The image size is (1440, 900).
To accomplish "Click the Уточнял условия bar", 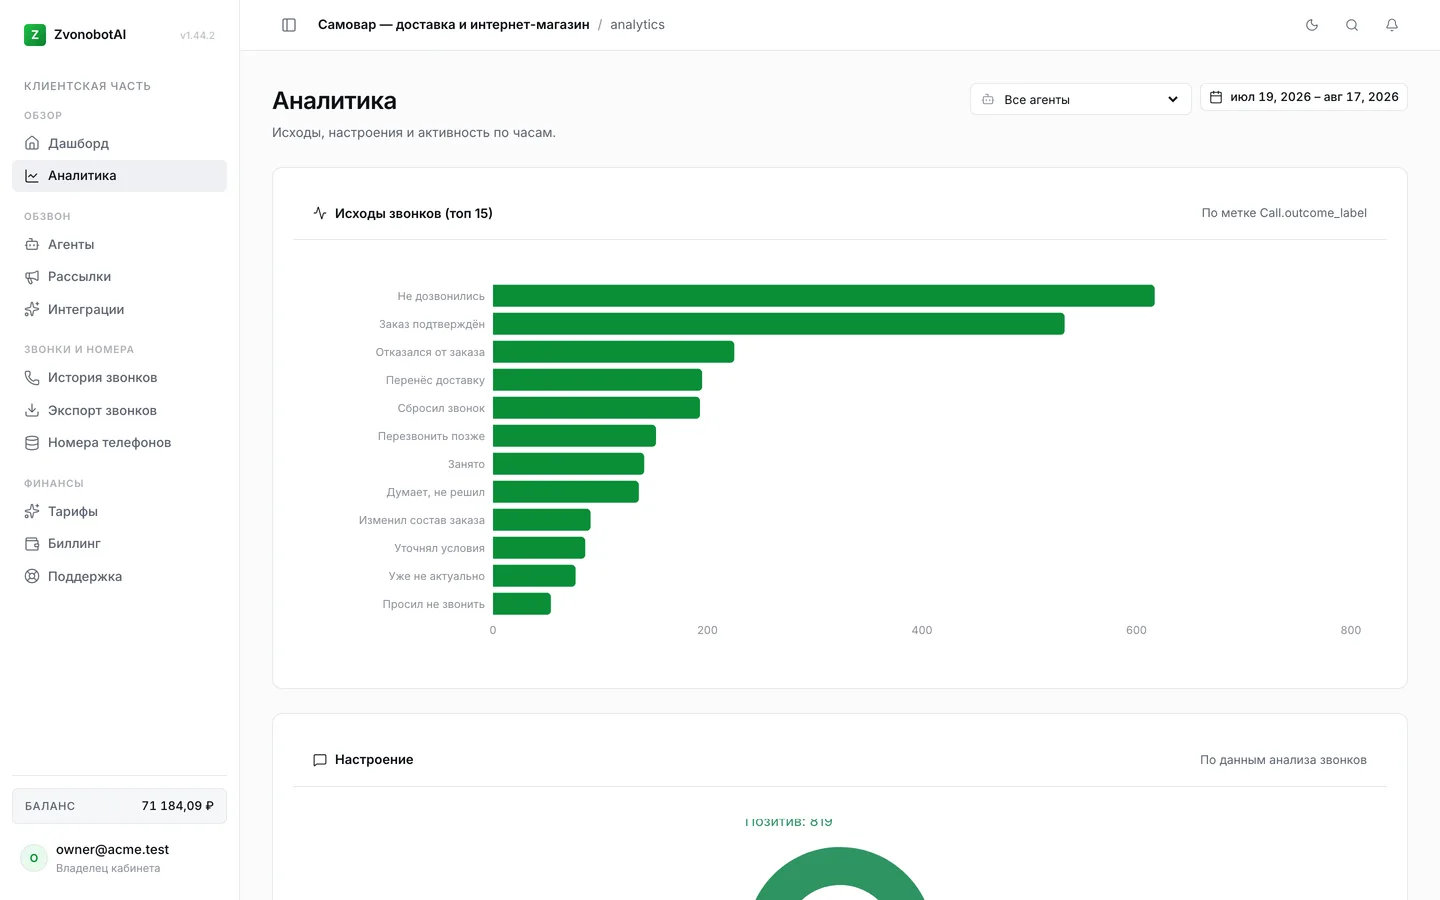I will (x=539, y=548).
